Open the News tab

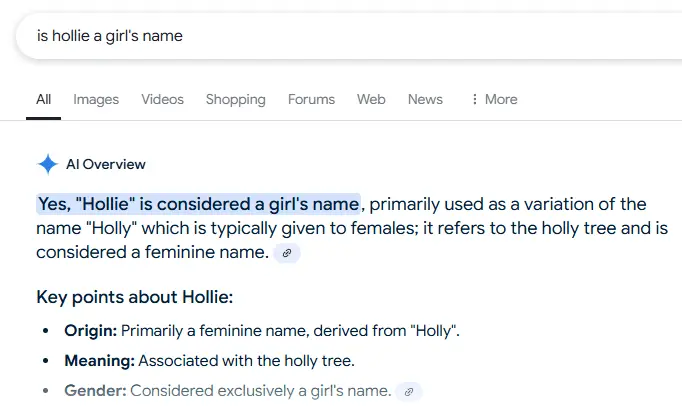[425, 99]
